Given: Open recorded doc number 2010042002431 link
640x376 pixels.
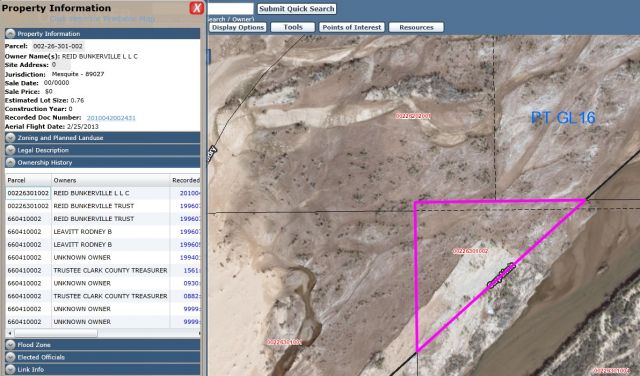Looking at the screenshot, I should [x=111, y=118].
